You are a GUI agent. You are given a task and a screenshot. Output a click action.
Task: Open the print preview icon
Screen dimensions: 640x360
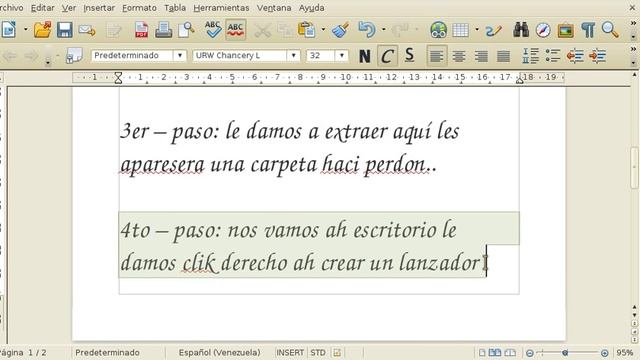coord(187,30)
